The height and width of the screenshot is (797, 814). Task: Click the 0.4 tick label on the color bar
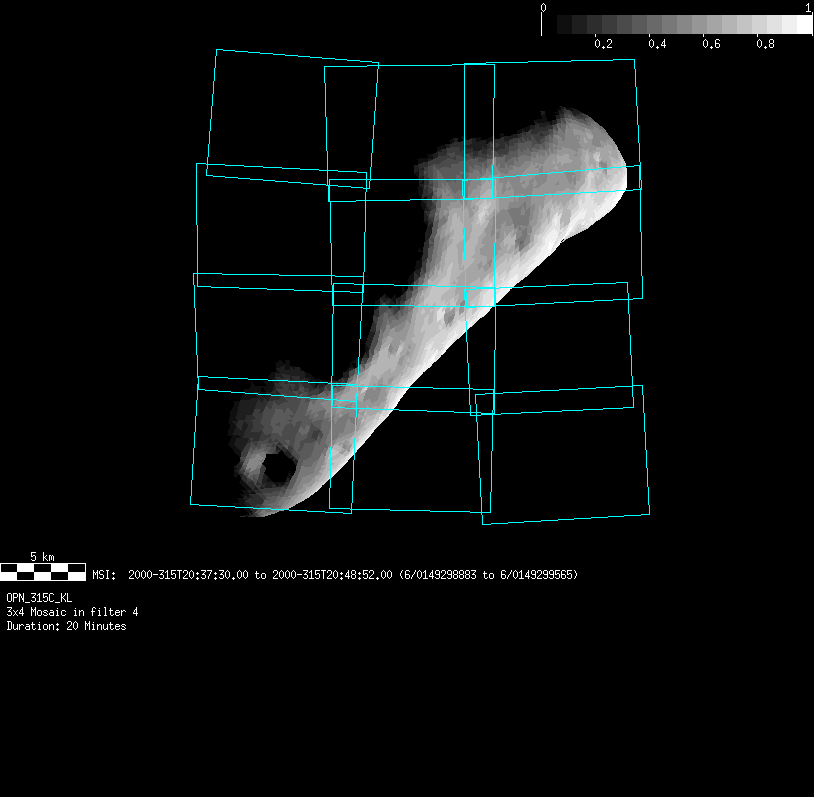click(x=657, y=45)
